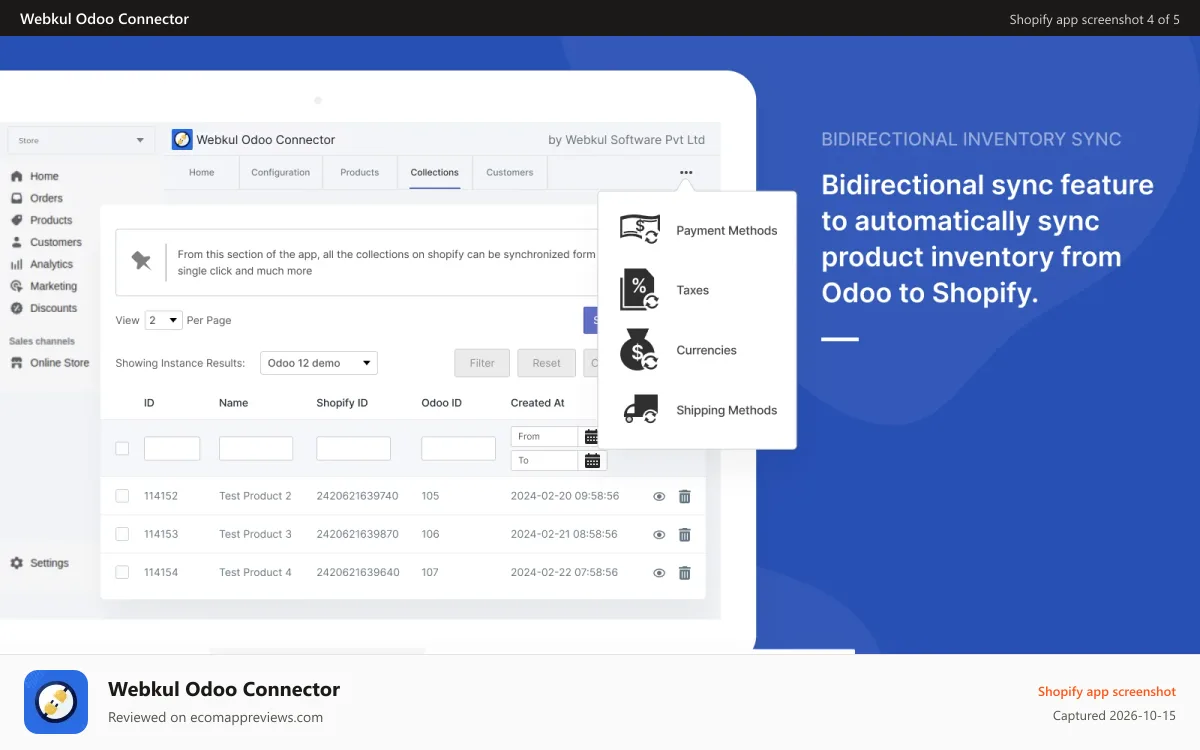Click the Reset button
Viewport: 1200px width, 750px height.
[547, 363]
